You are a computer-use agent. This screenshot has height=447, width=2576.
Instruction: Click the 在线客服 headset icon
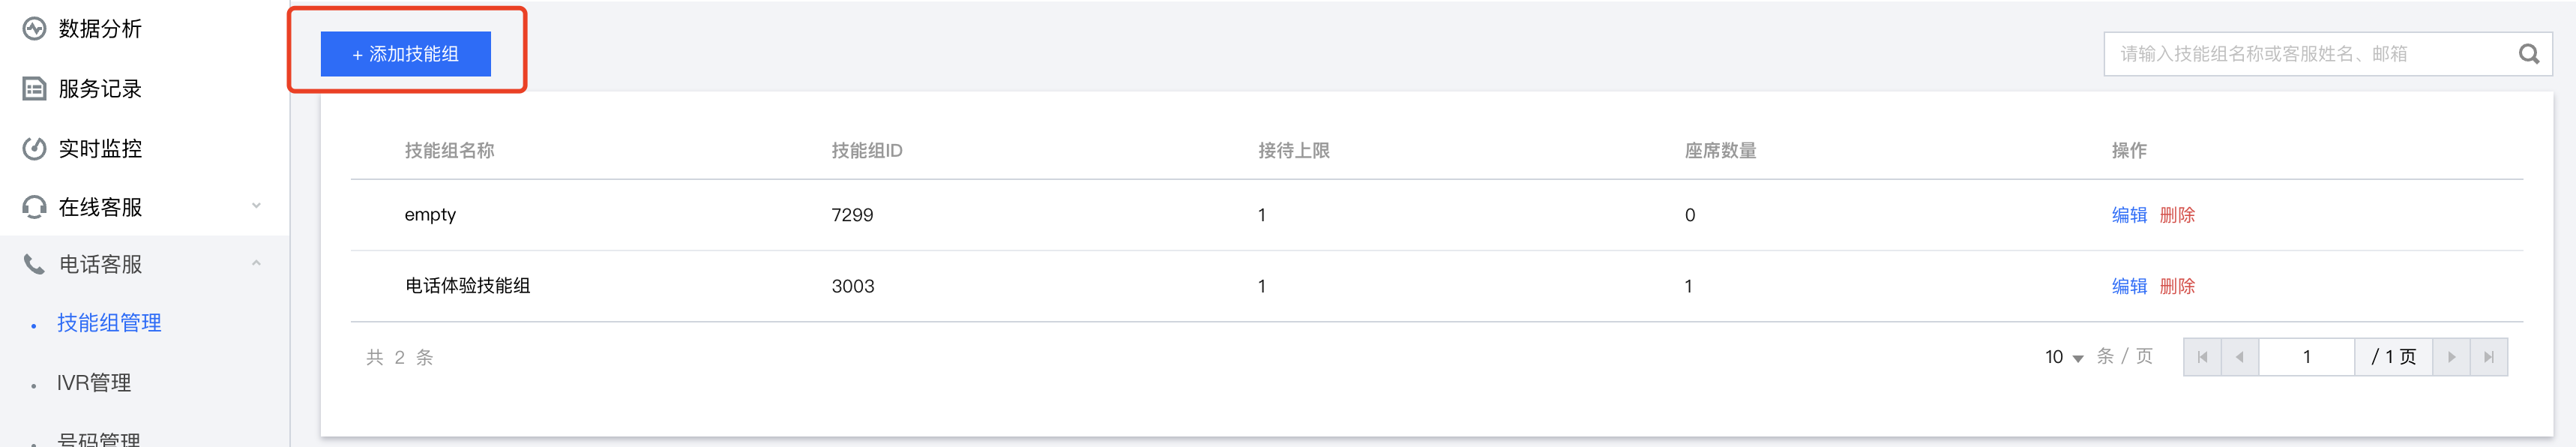tap(34, 207)
